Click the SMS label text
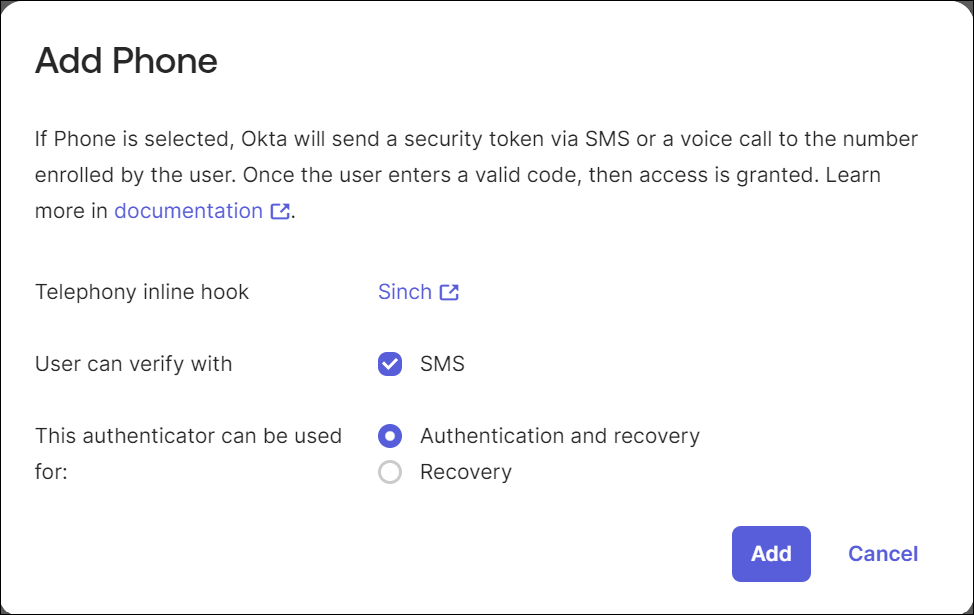 (444, 363)
